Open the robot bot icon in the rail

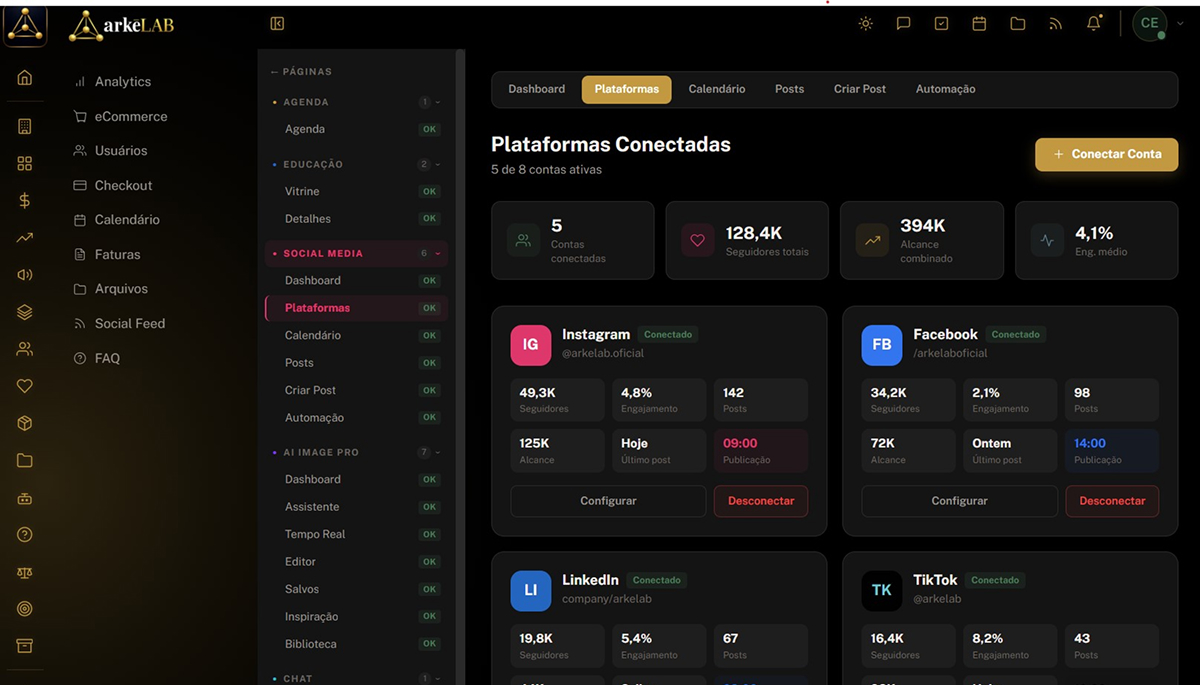point(25,497)
